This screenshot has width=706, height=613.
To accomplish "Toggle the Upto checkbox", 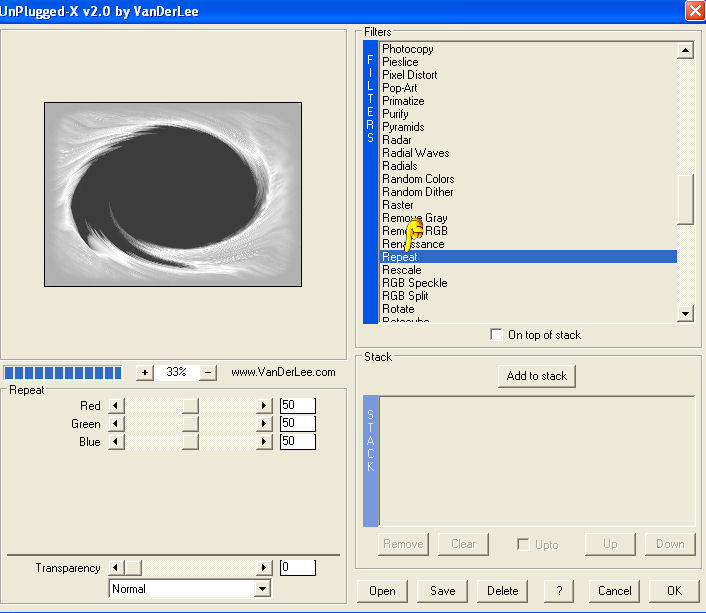I will pos(523,544).
